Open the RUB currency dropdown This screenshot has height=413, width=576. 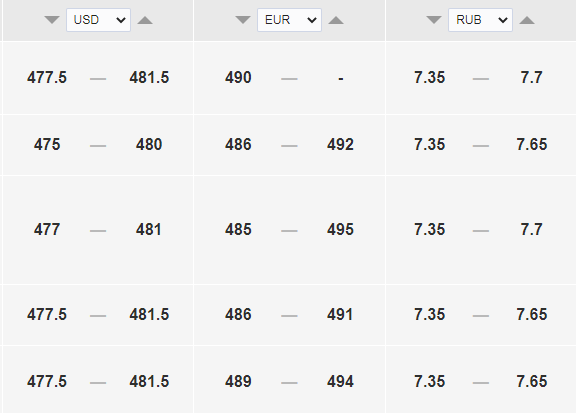tap(480, 20)
